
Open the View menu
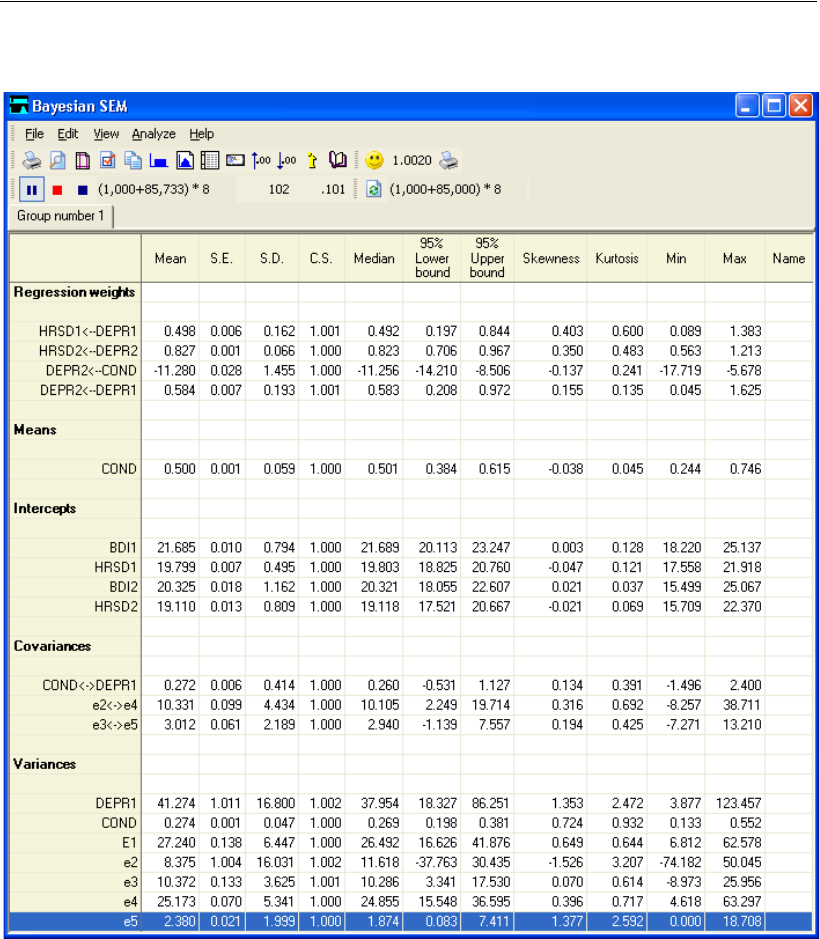click(106, 133)
